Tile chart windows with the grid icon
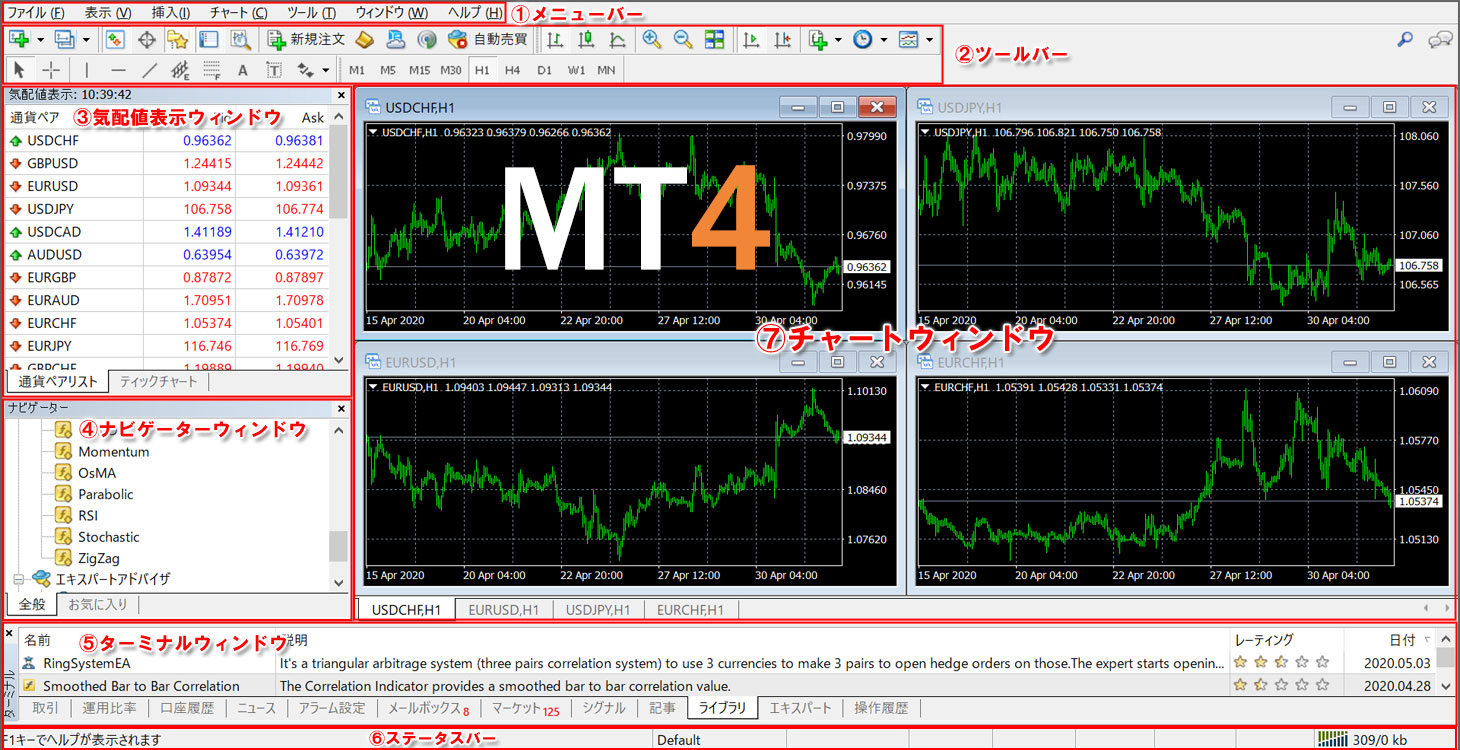Viewport: 1460px width, 750px height. coord(714,40)
